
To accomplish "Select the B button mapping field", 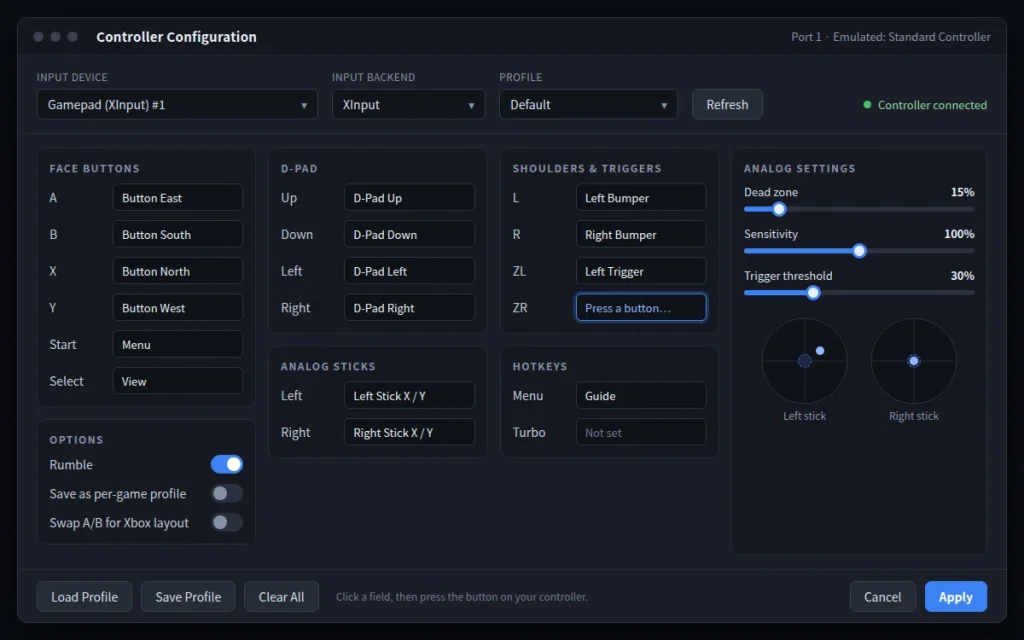I will pos(178,234).
